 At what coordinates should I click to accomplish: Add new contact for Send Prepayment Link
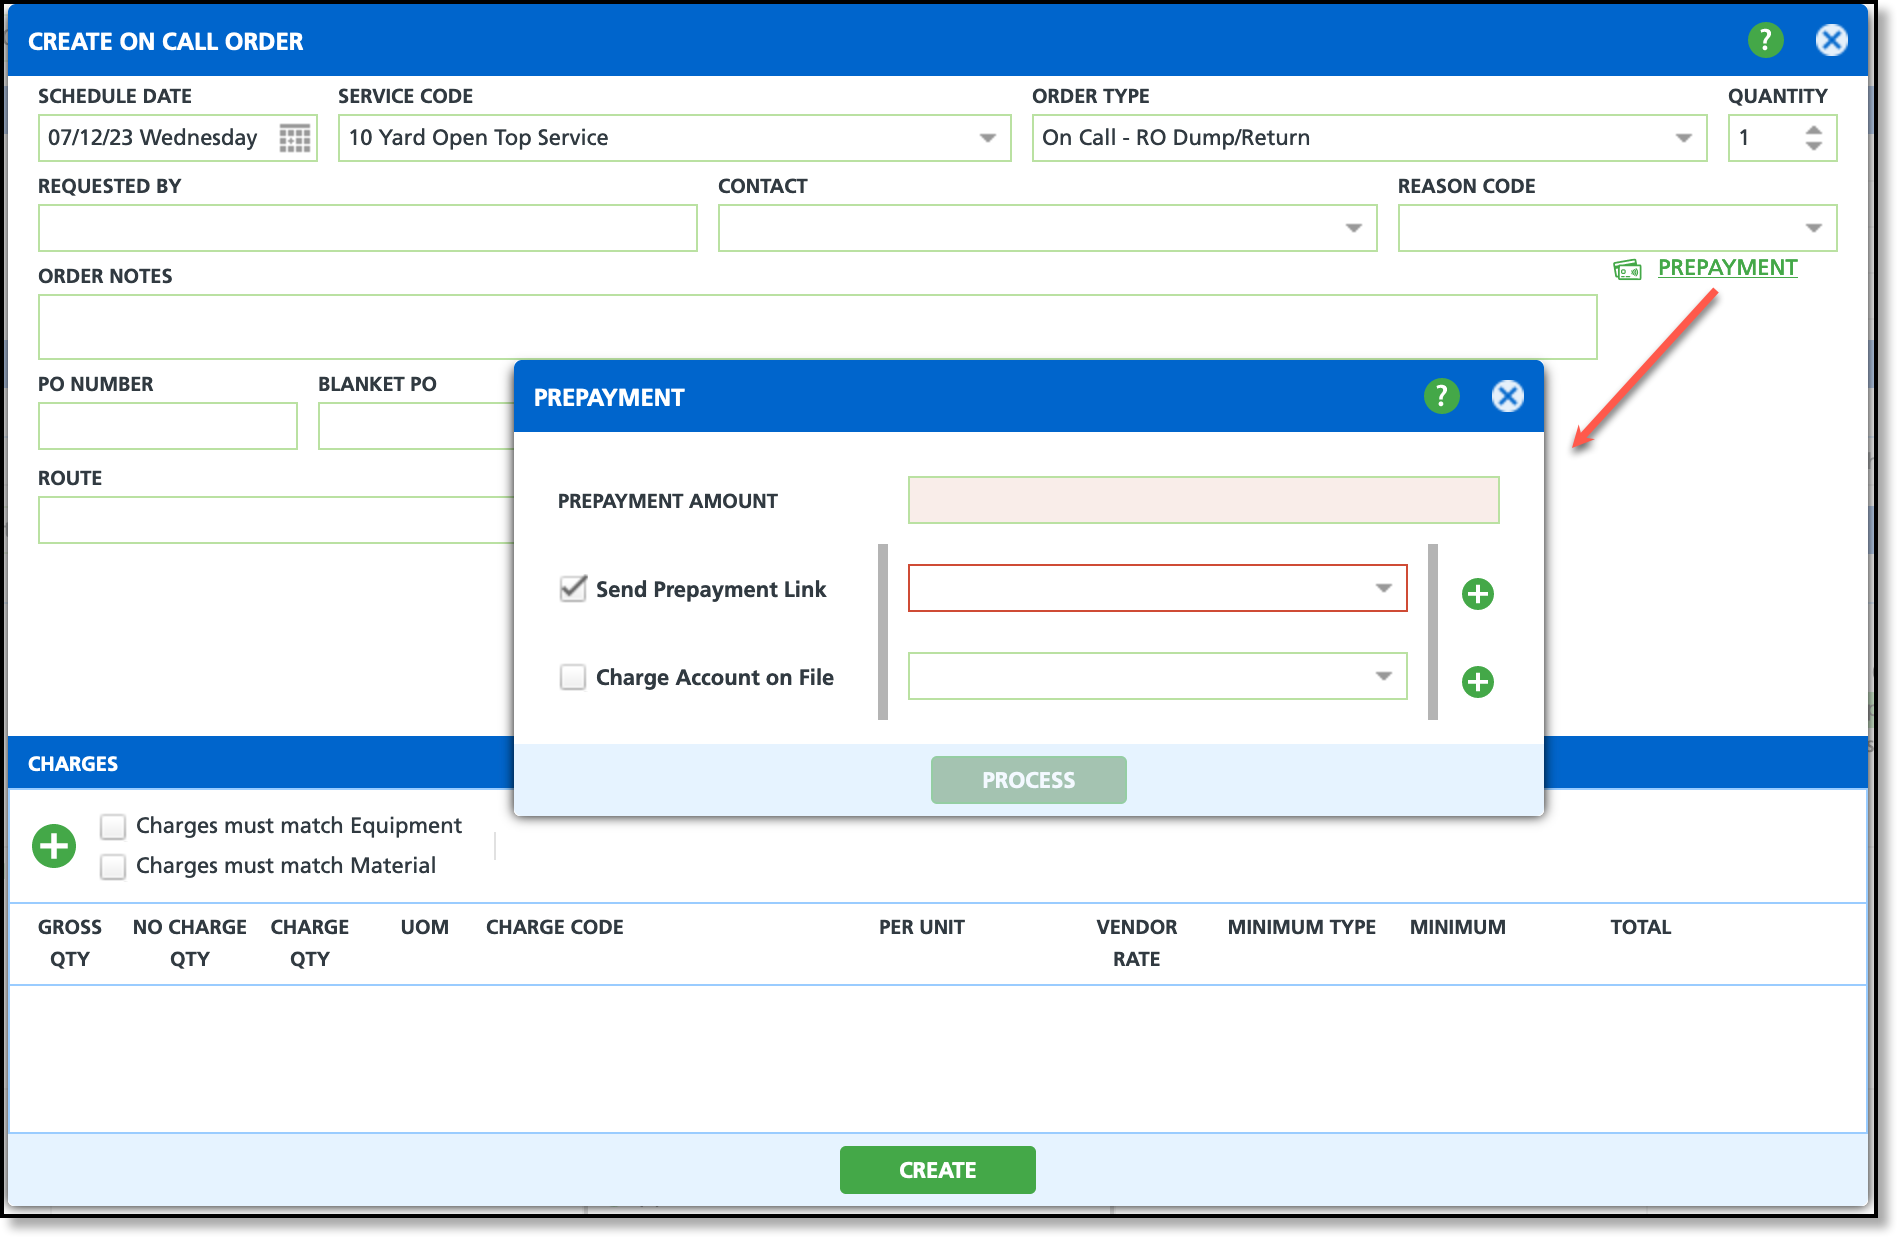click(x=1477, y=593)
